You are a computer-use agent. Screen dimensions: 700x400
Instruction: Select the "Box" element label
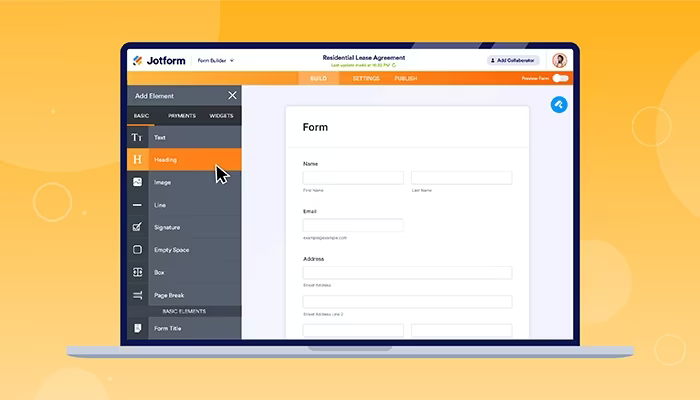tap(159, 272)
